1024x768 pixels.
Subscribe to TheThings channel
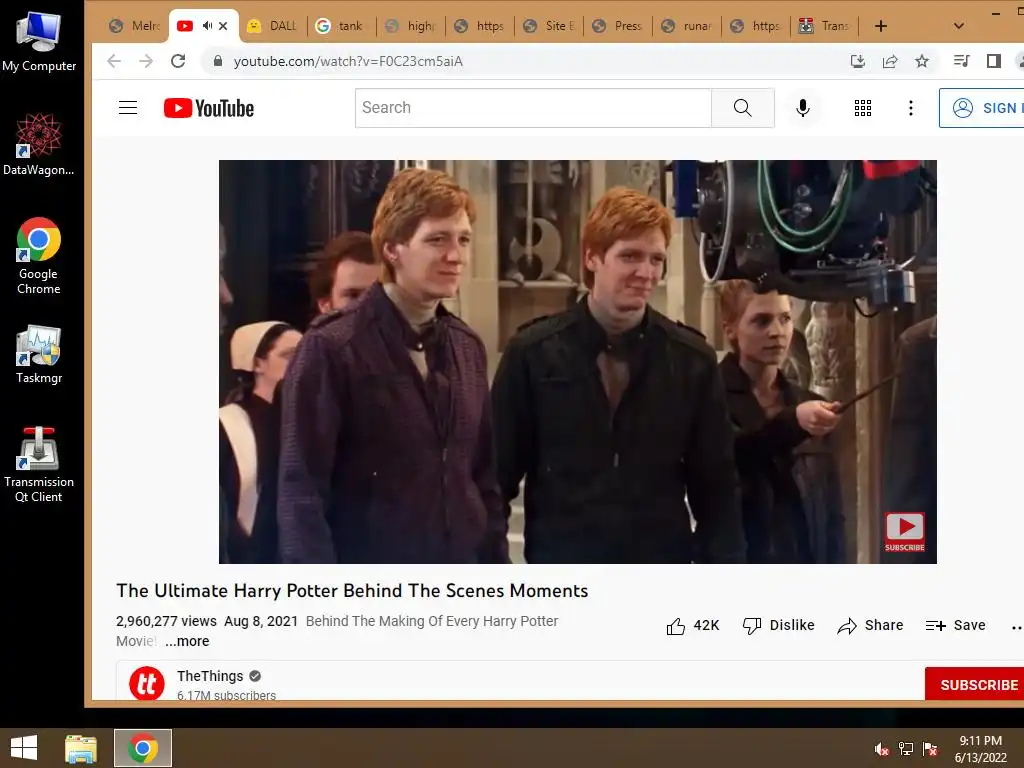click(975, 684)
